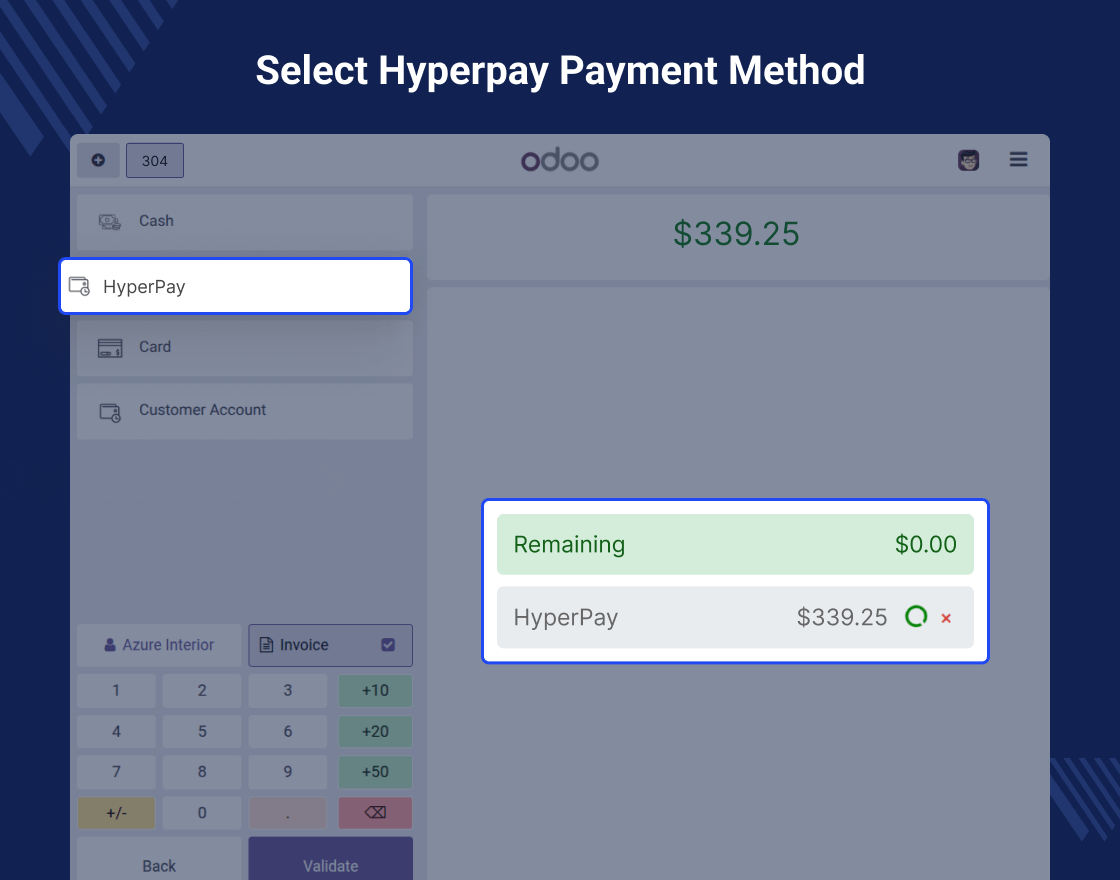Toggle the +/- sign key
Image resolution: width=1120 pixels, height=880 pixels.
click(116, 813)
